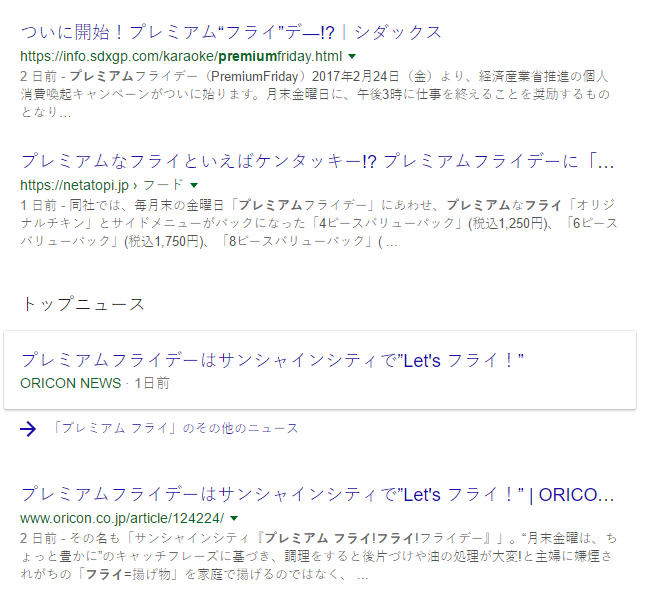The width and height of the screenshot is (646, 596).
Task: Click the info.sdxgp.com/karaoke/premiumfriday.html URL
Action: coord(181,56)
